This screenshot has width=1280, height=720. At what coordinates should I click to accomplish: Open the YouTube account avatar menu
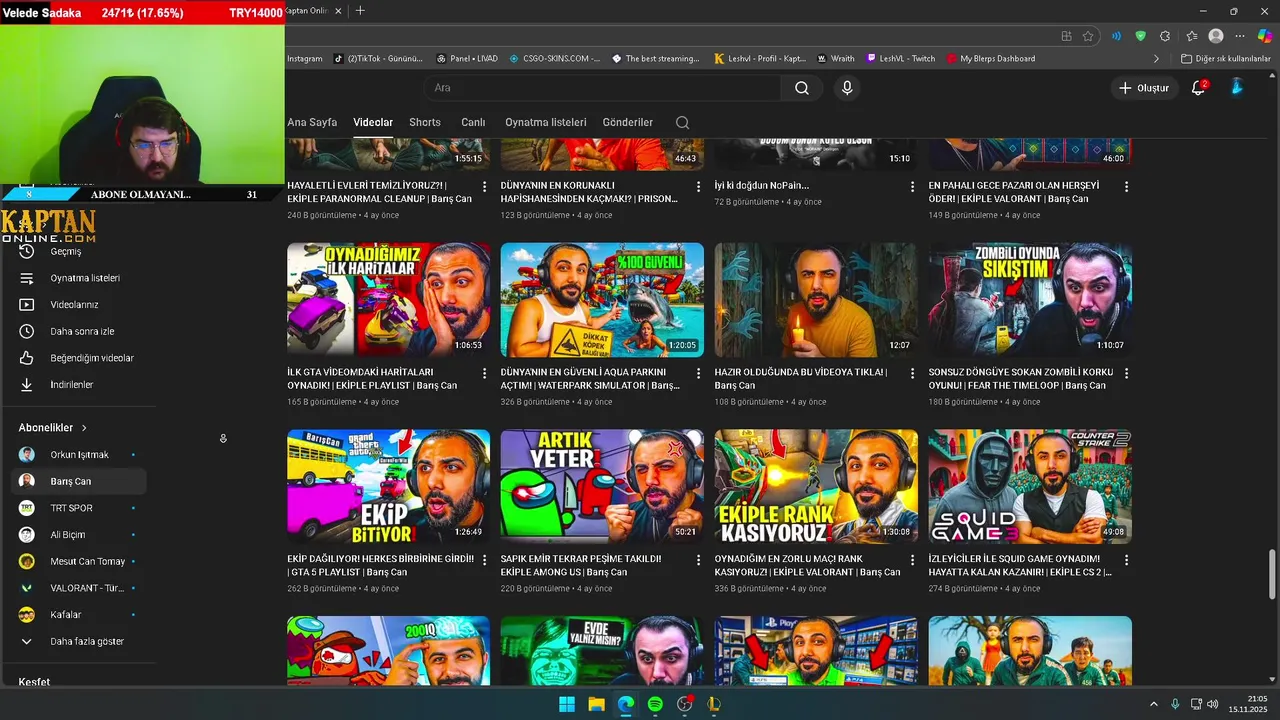[x=1237, y=88]
